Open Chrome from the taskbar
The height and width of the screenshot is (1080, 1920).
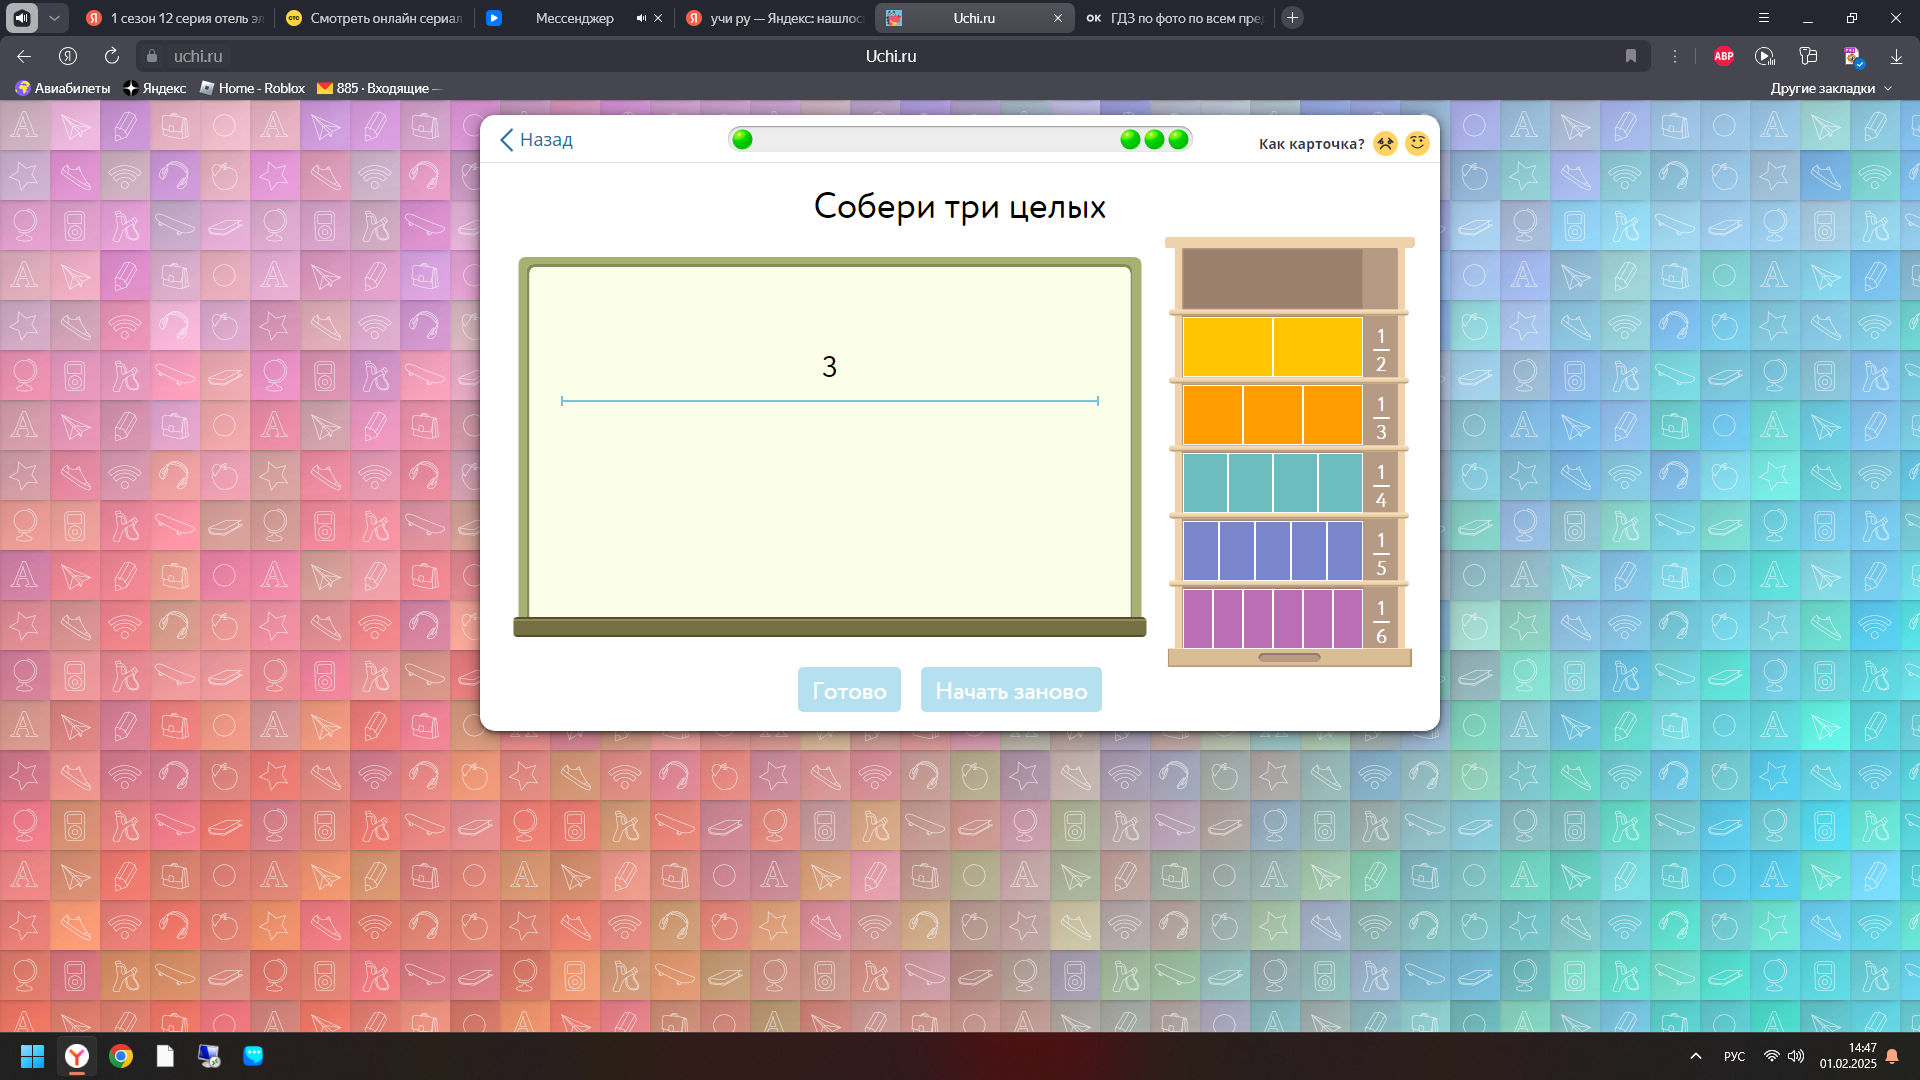click(x=121, y=1056)
